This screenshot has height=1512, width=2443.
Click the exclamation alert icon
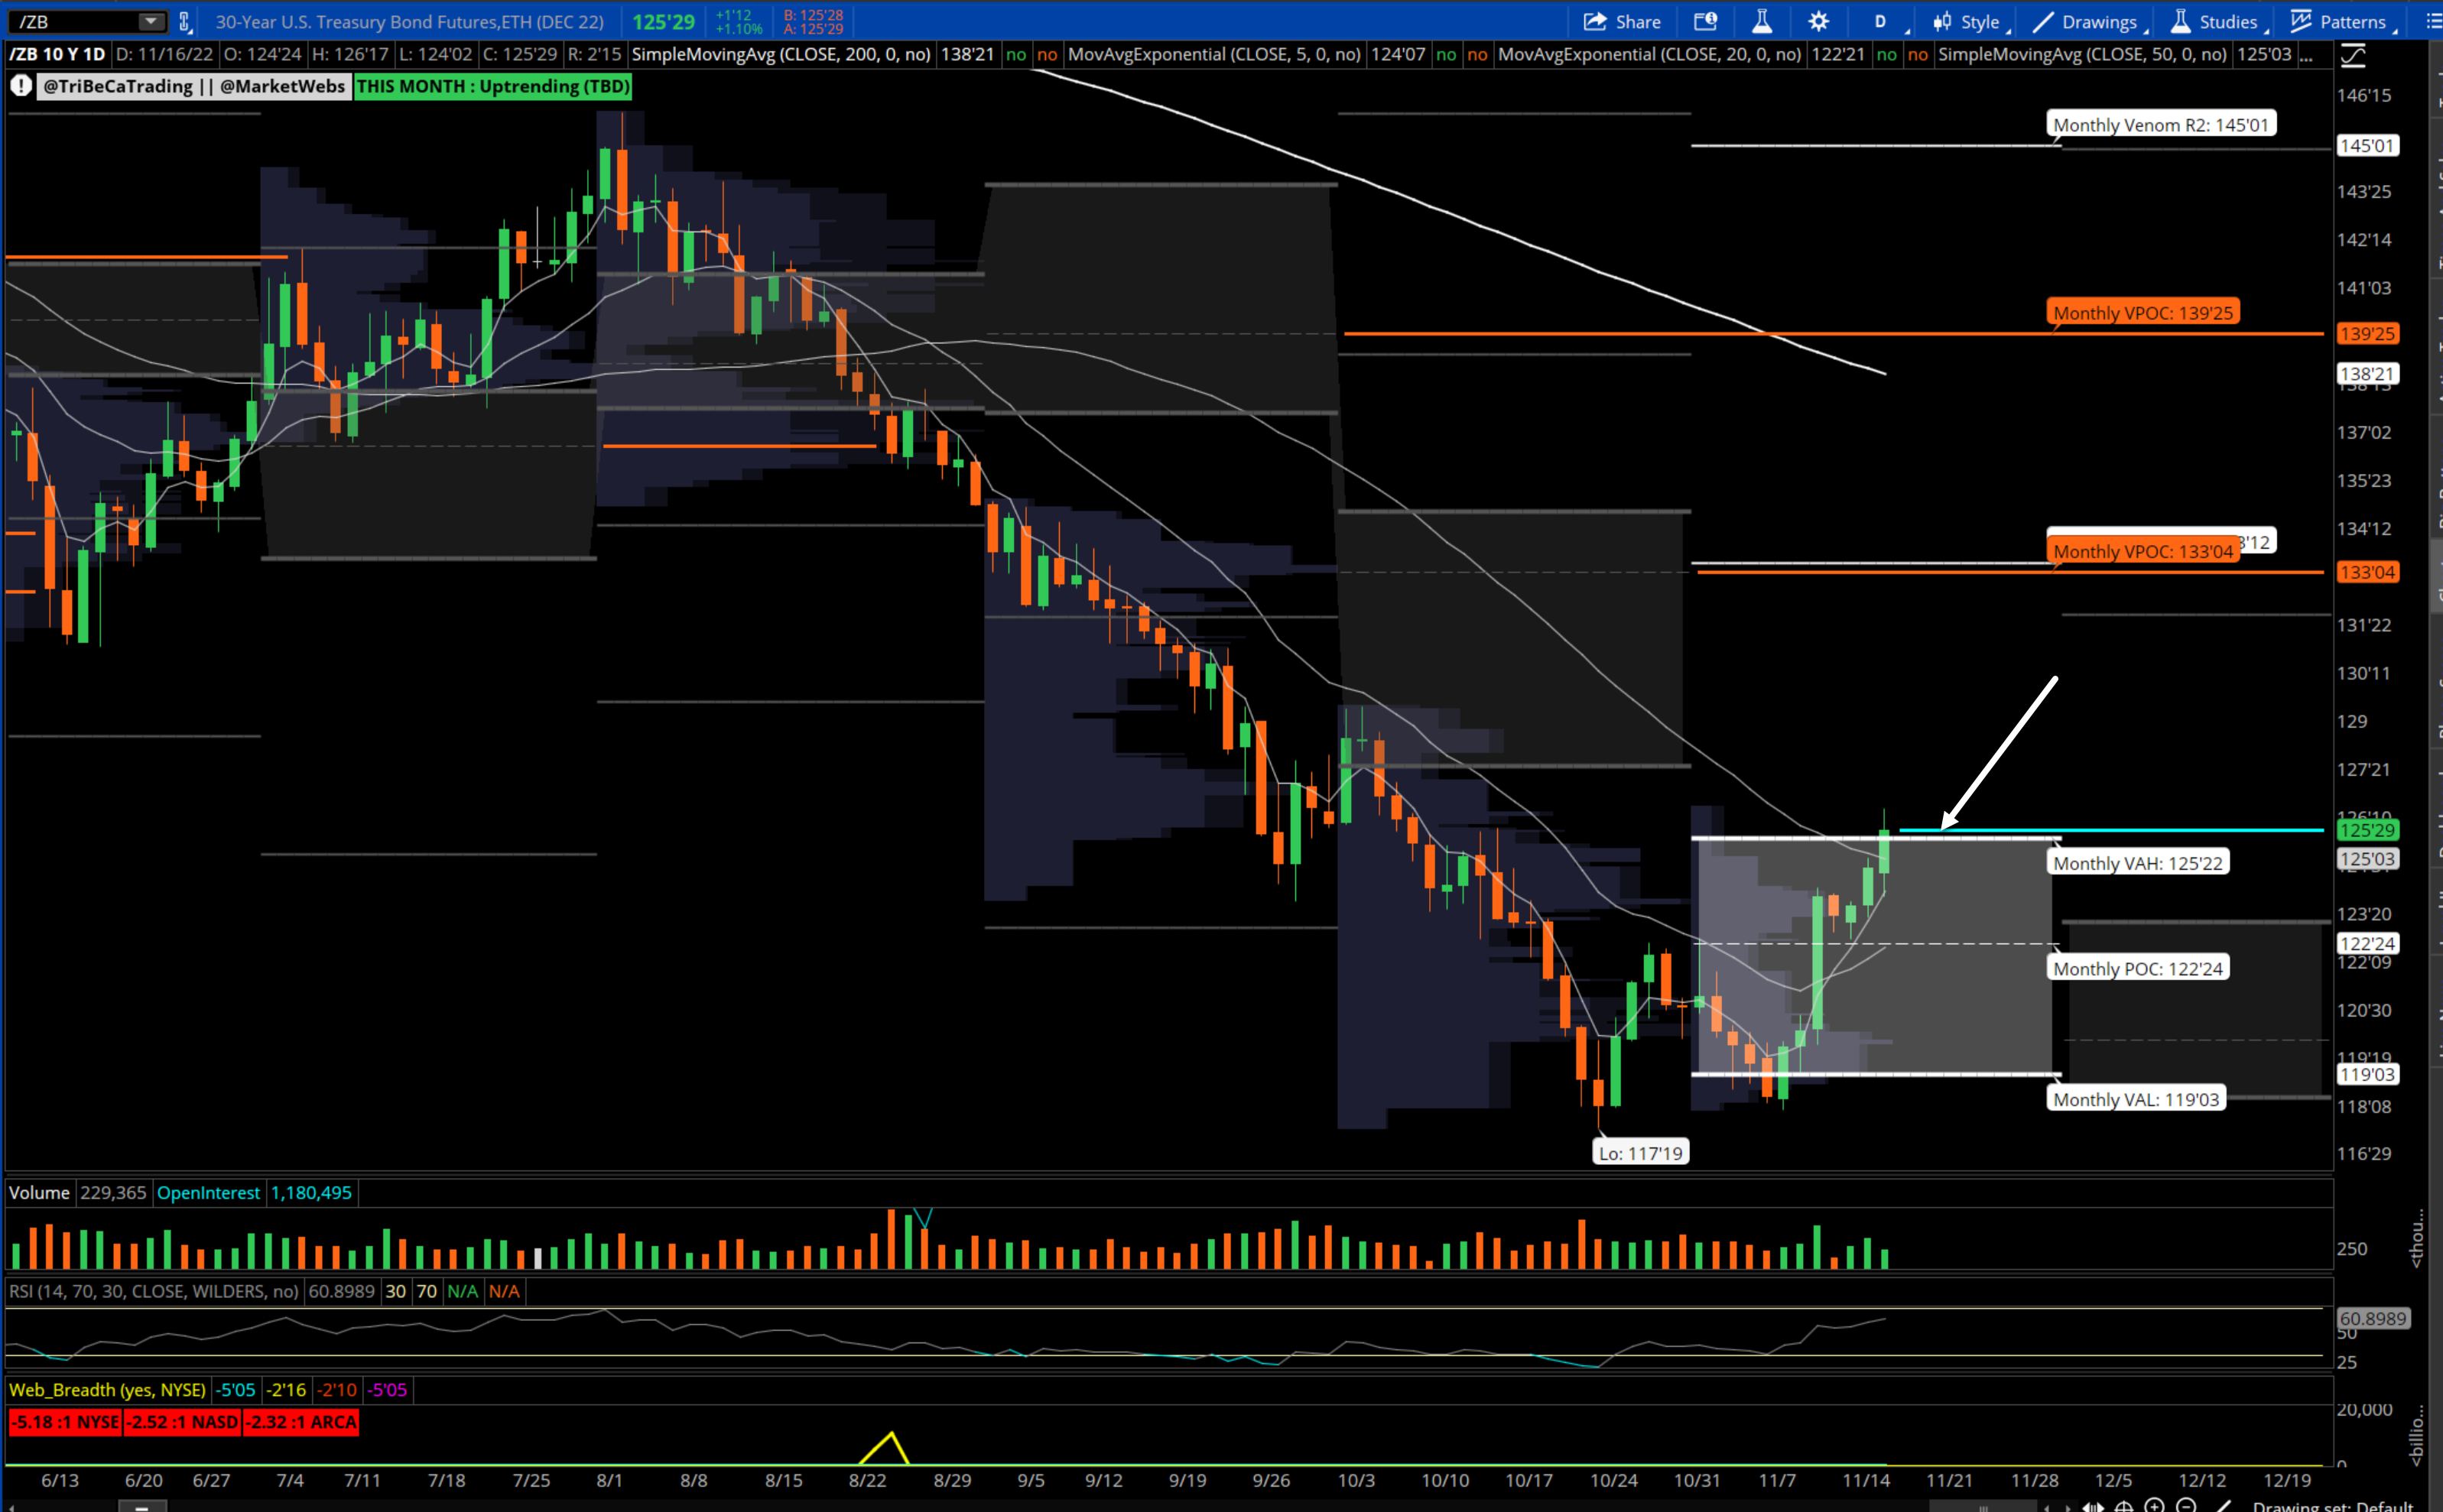20,86
